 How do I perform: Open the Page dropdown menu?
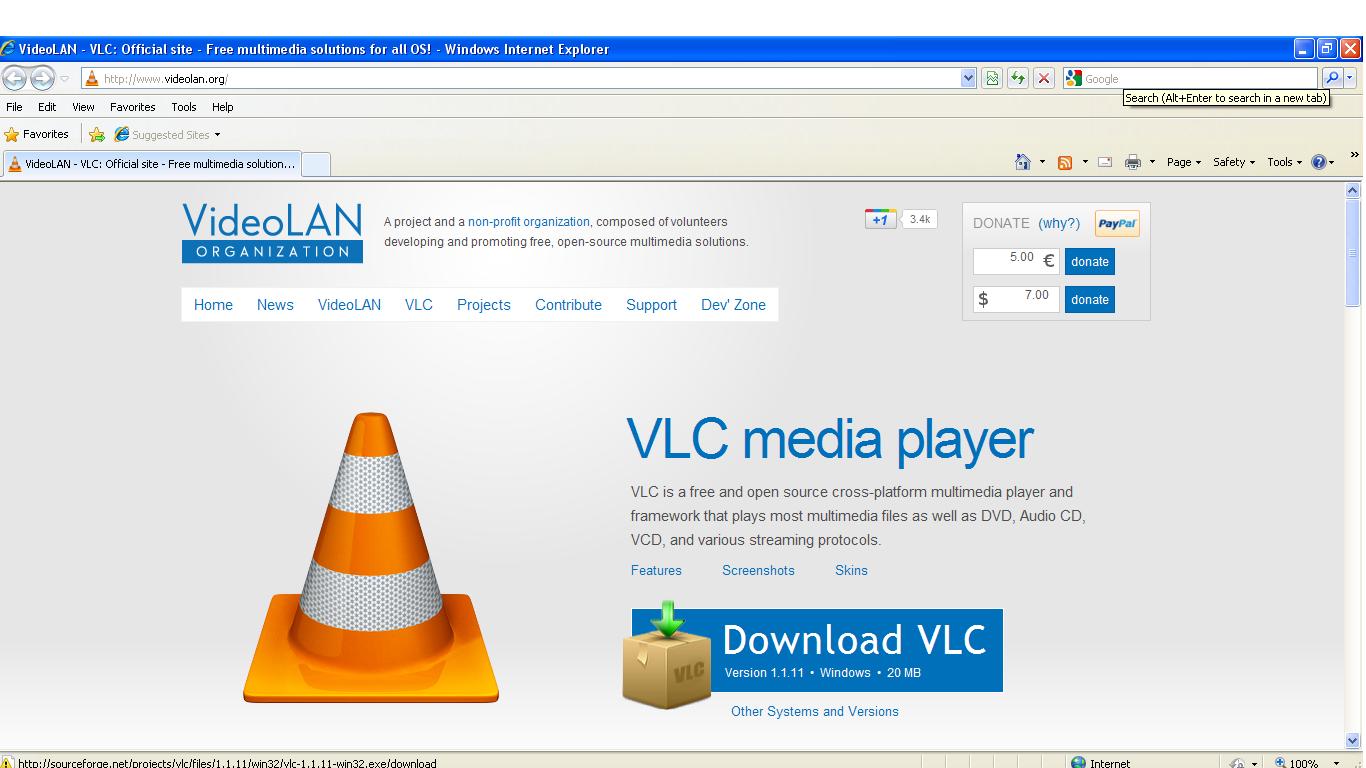[x=1184, y=162]
